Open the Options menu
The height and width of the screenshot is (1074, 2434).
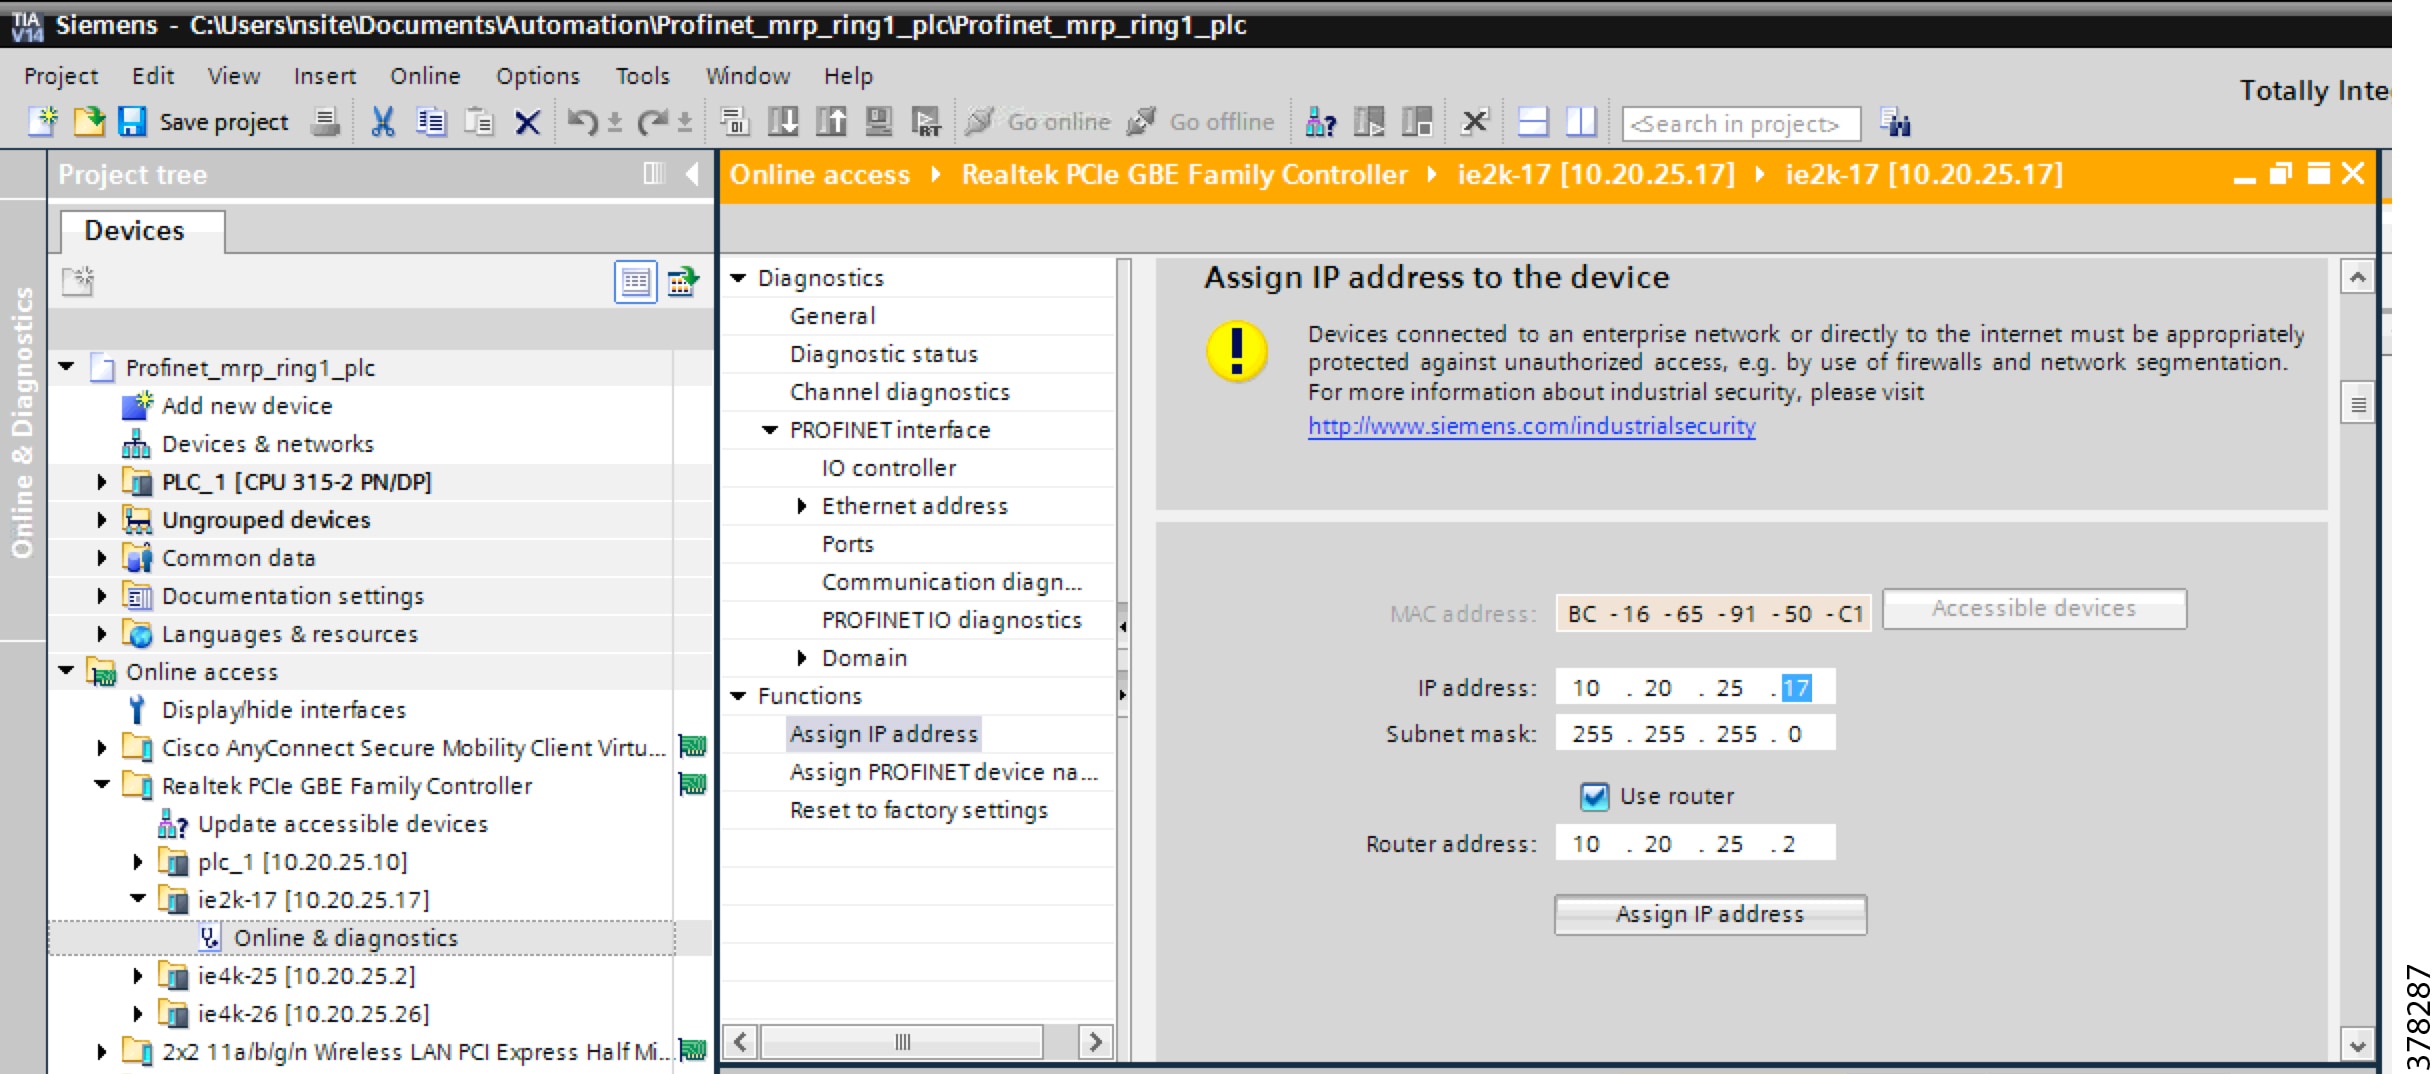pyautogui.click(x=538, y=76)
